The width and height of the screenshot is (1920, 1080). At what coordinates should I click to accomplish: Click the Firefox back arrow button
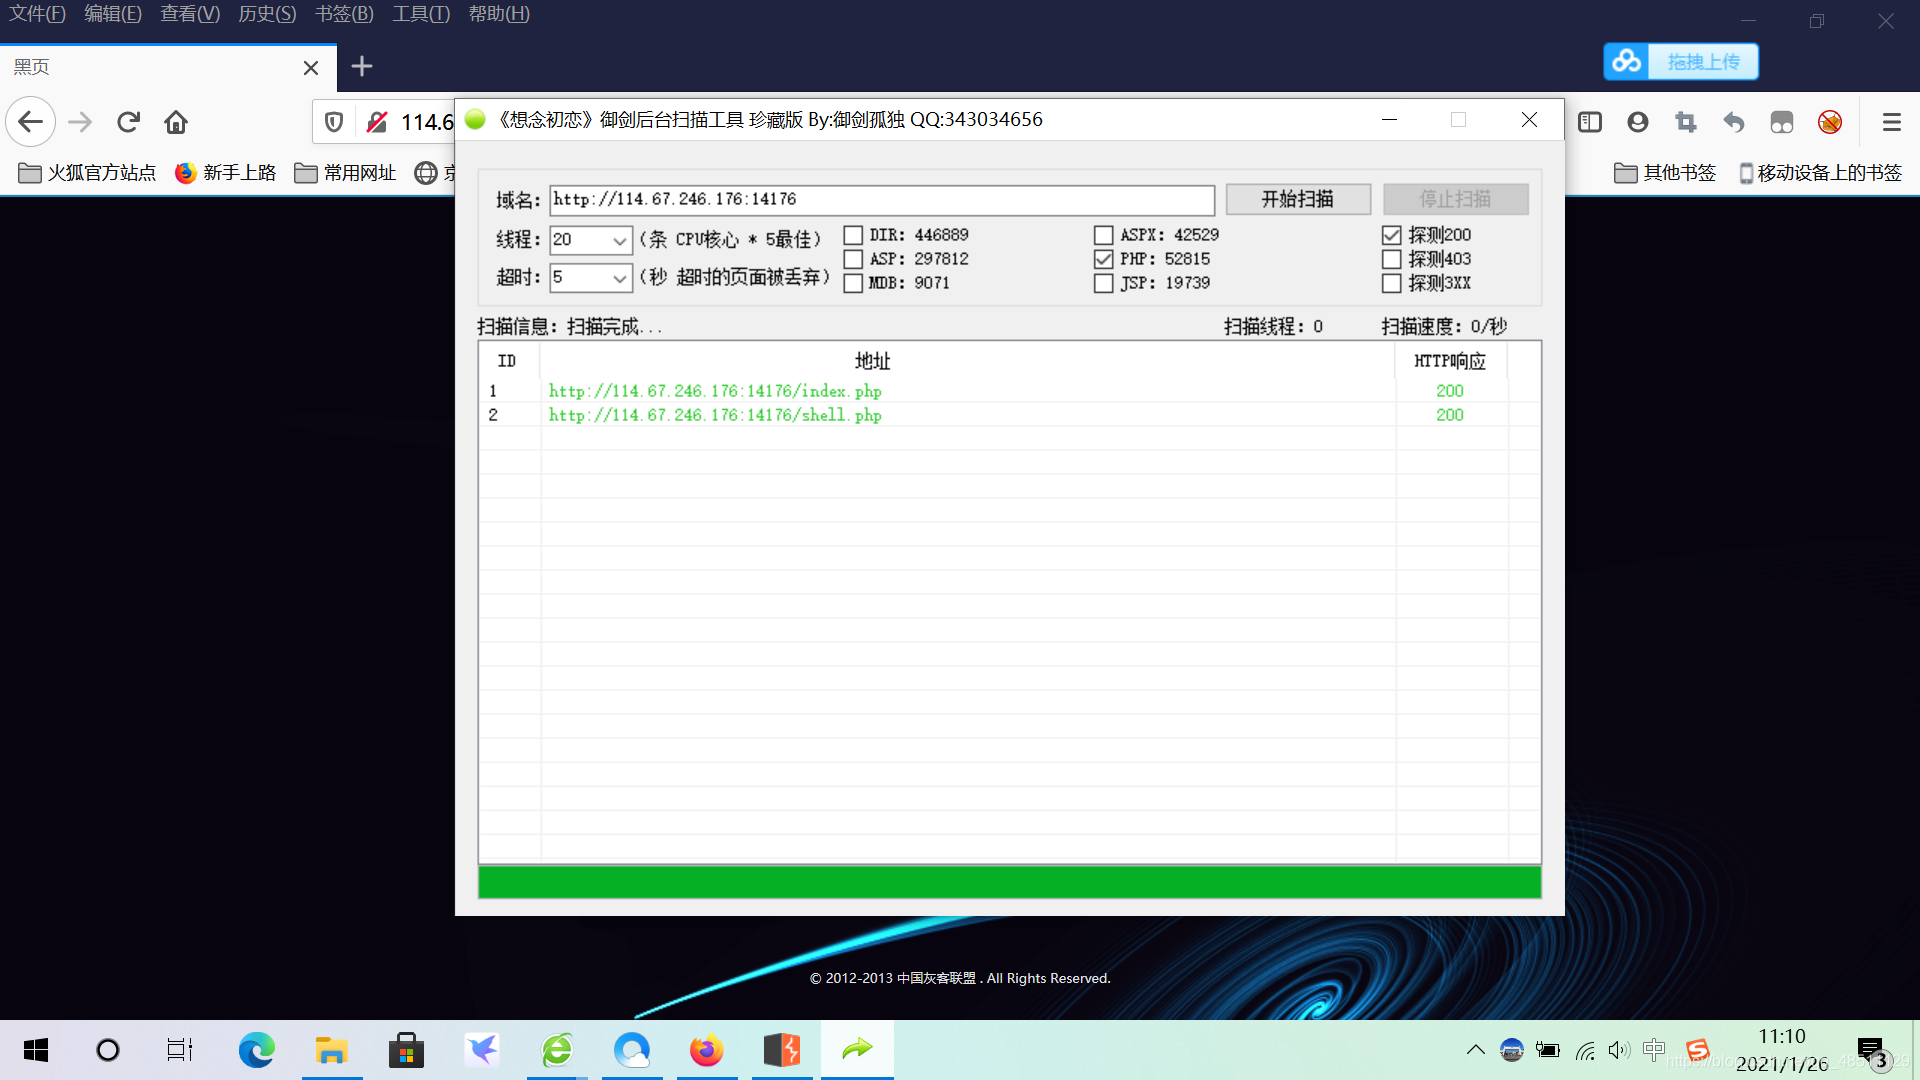(31, 122)
